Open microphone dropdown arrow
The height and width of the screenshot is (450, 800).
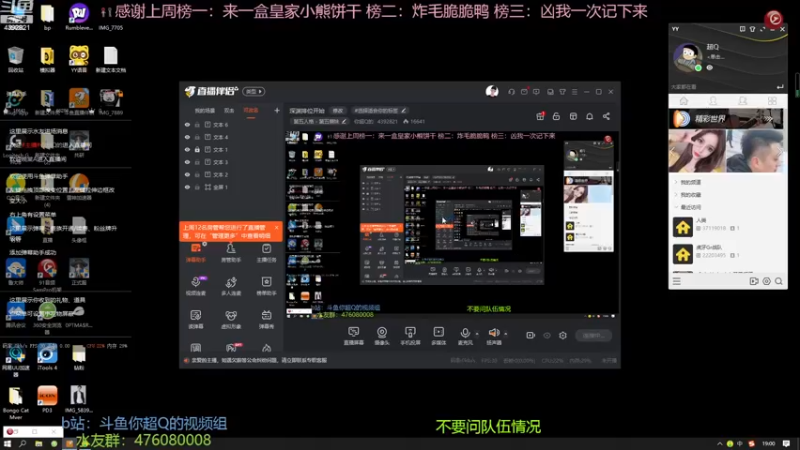[x=477, y=334]
